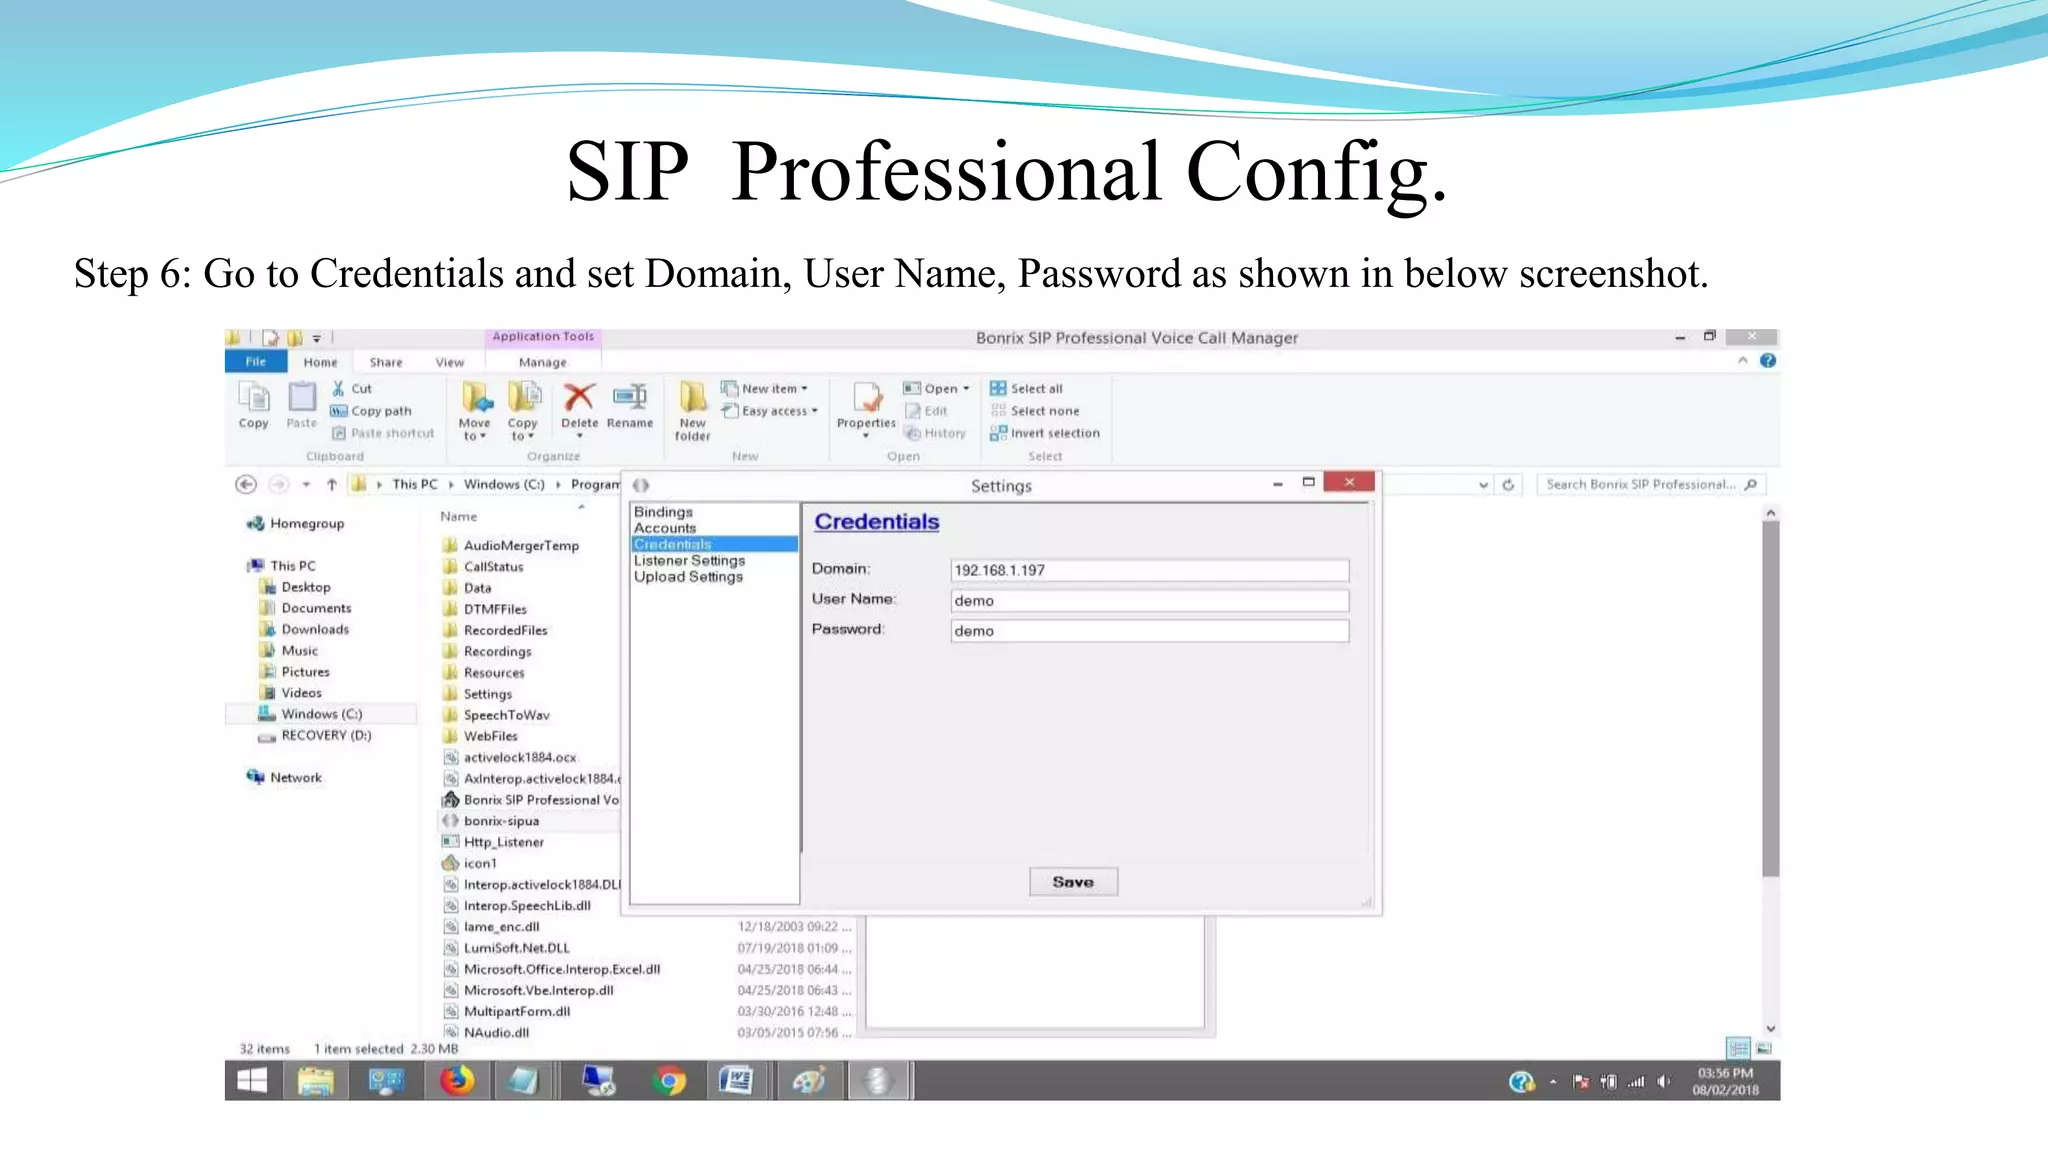Click the Explorer Help question mark icon

(x=1768, y=361)
